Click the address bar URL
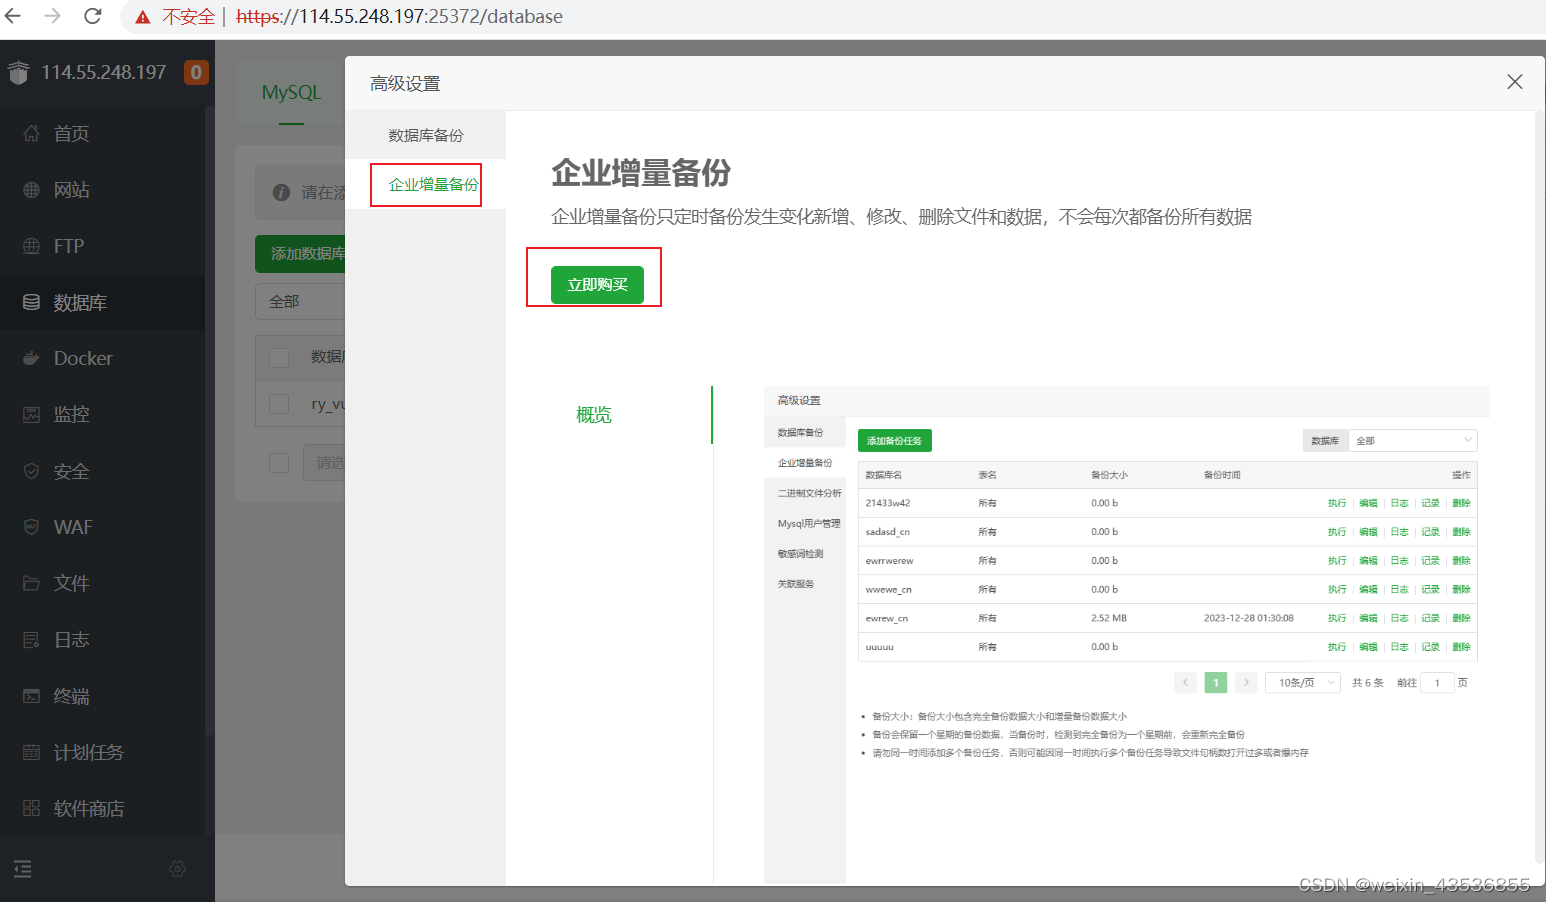Screen dimensions: 1546x904 tap(399, 17)
